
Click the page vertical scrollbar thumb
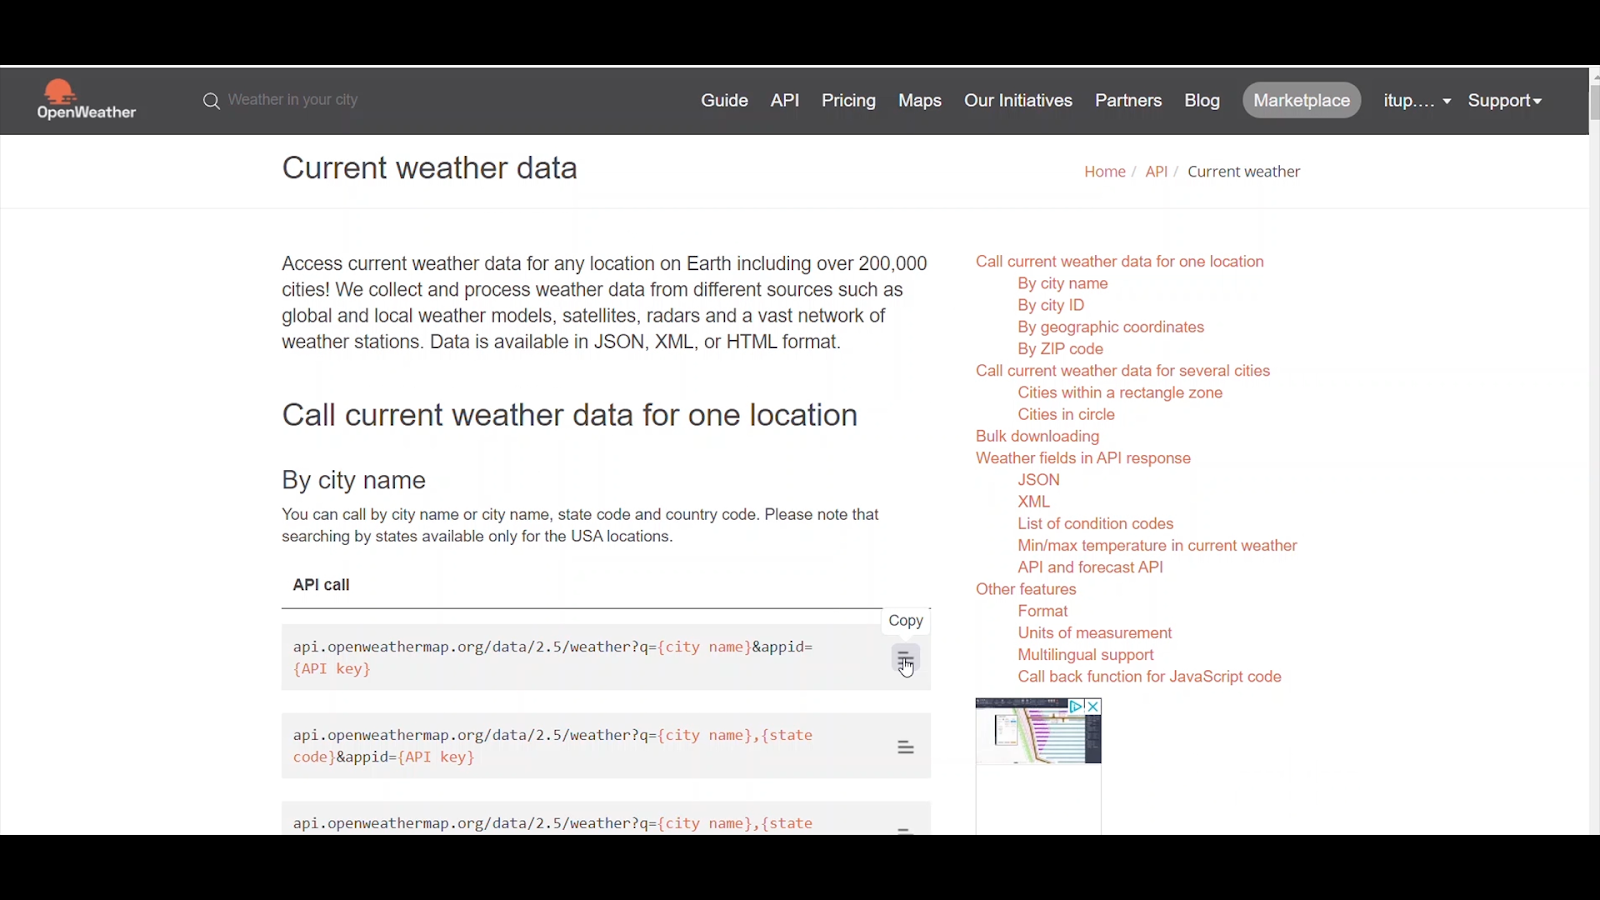[1594, 104]
